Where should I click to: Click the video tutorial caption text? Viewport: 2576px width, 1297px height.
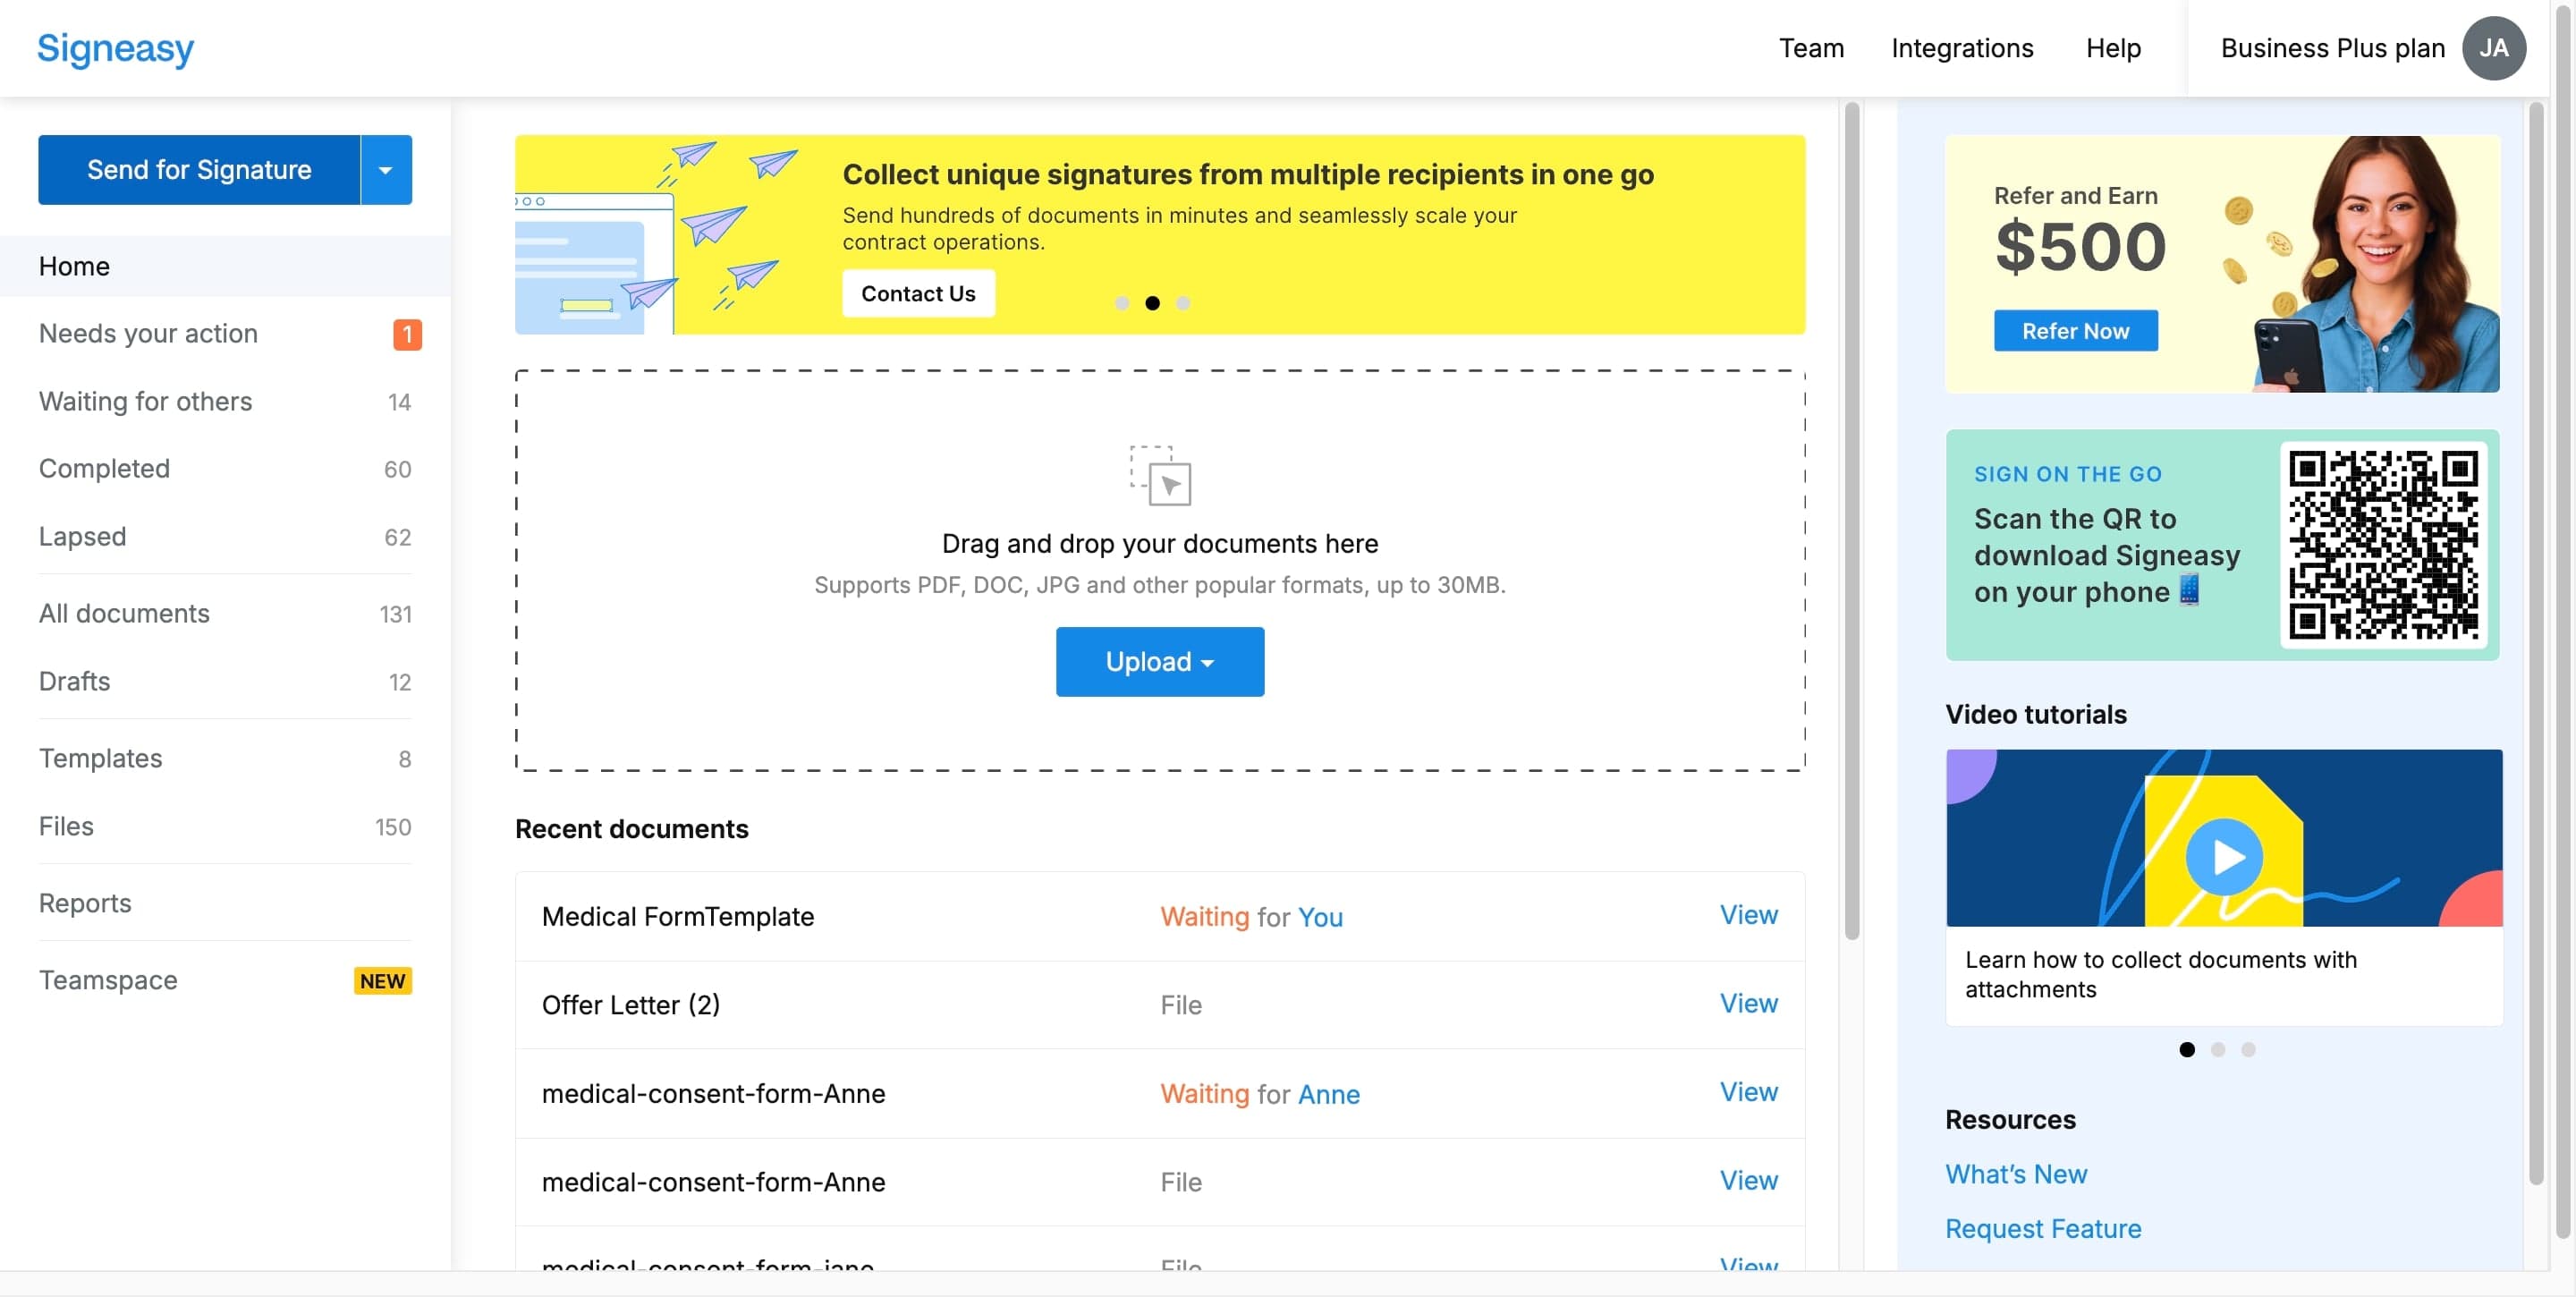pos(2160,975)
